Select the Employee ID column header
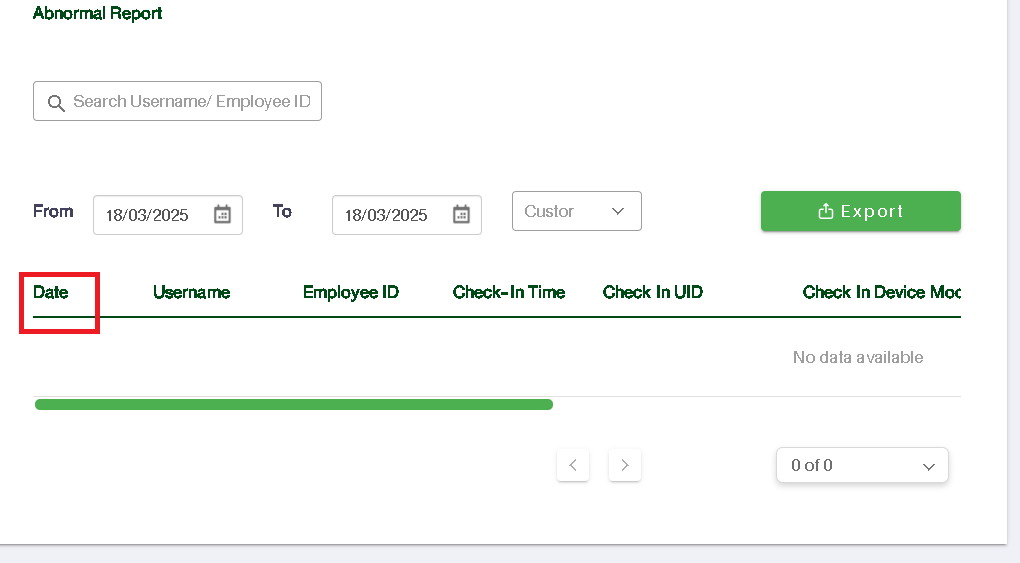Viewport: 1020px width, 563px height. tap(351, 292)
